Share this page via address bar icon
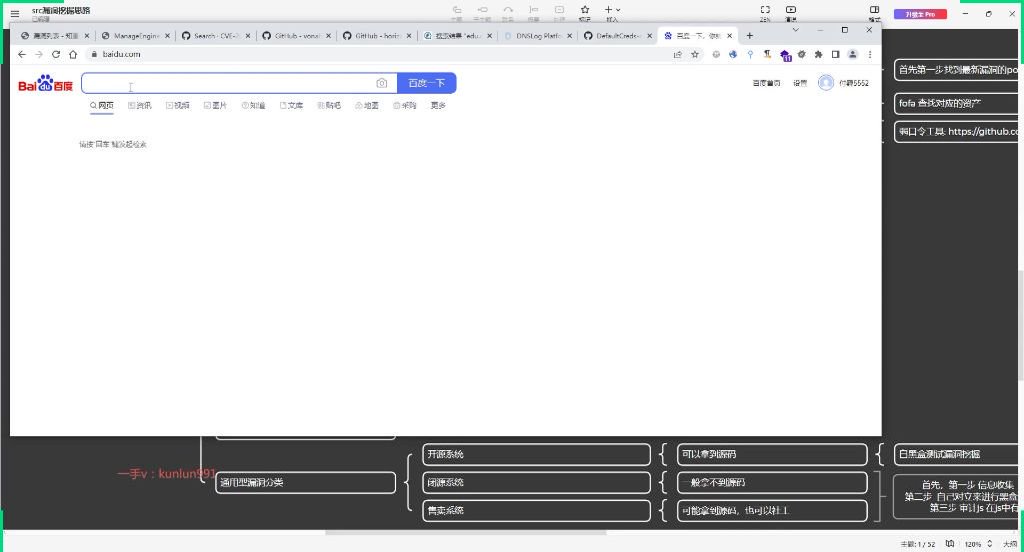The height and width of the screenshot is (552, 1024). [x=678, y=54]
